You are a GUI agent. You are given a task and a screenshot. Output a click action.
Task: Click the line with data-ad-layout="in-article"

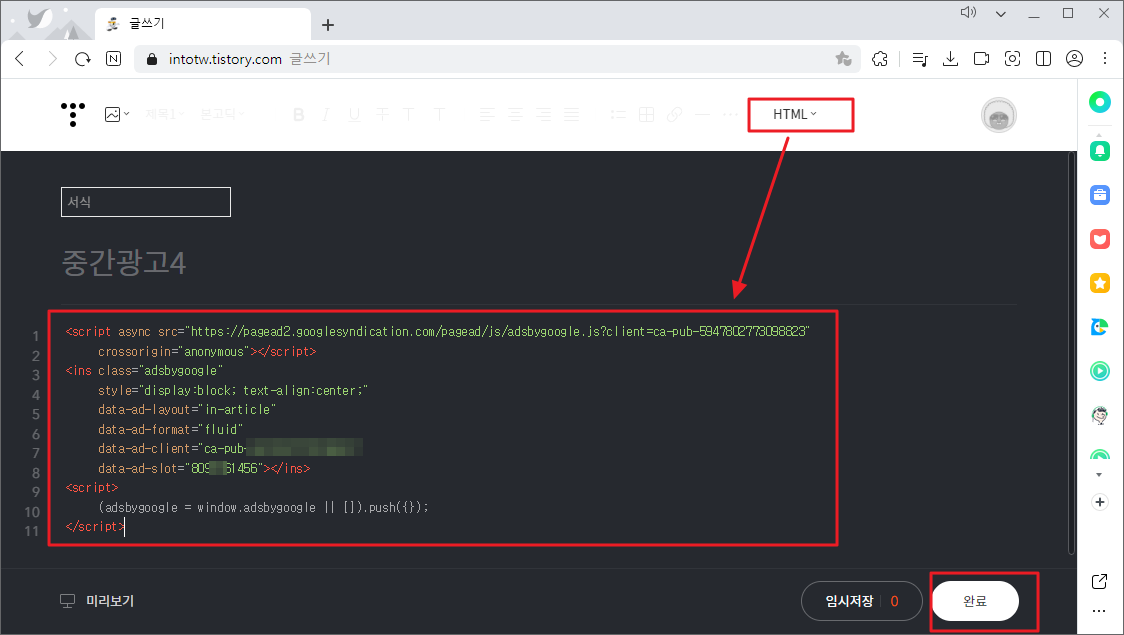pyautogui.click(x=187, y=410)
